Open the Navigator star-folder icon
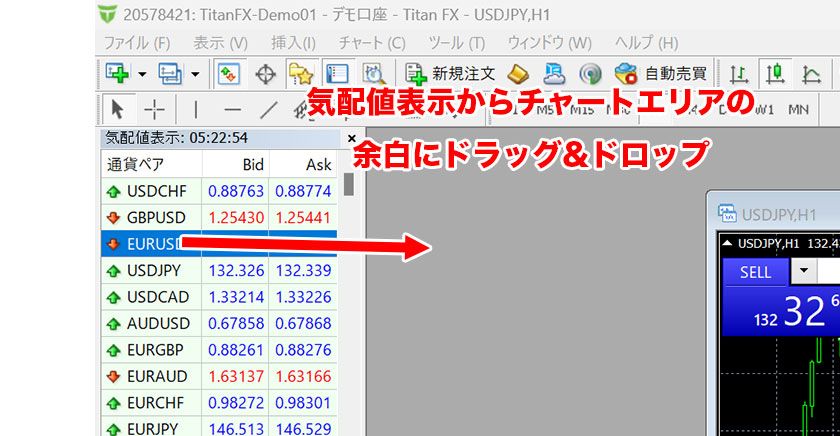 [x=301, y=73]
